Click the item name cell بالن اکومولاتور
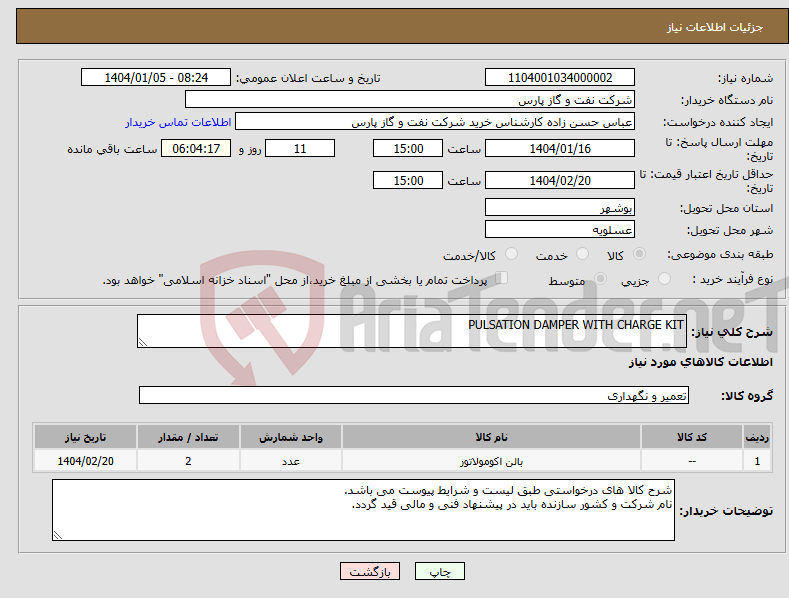The image size is (789, 598). pyautogui.click(x=491, y=461)
